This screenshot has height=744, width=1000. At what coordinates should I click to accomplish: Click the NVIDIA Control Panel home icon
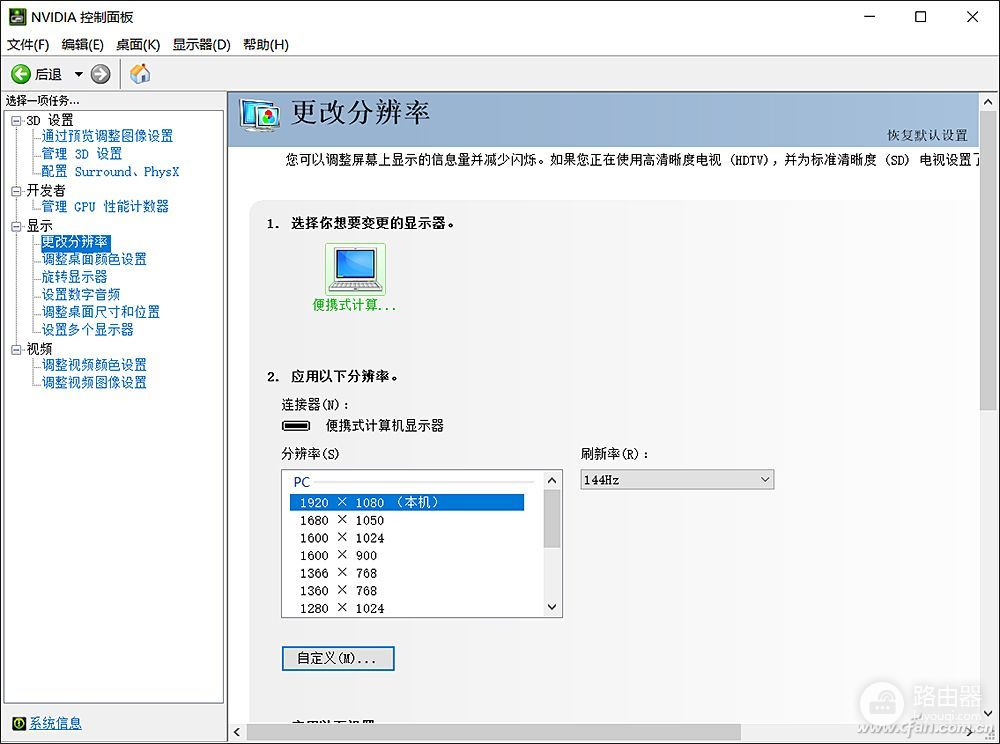pyautogui.click(x=139, y=73)
